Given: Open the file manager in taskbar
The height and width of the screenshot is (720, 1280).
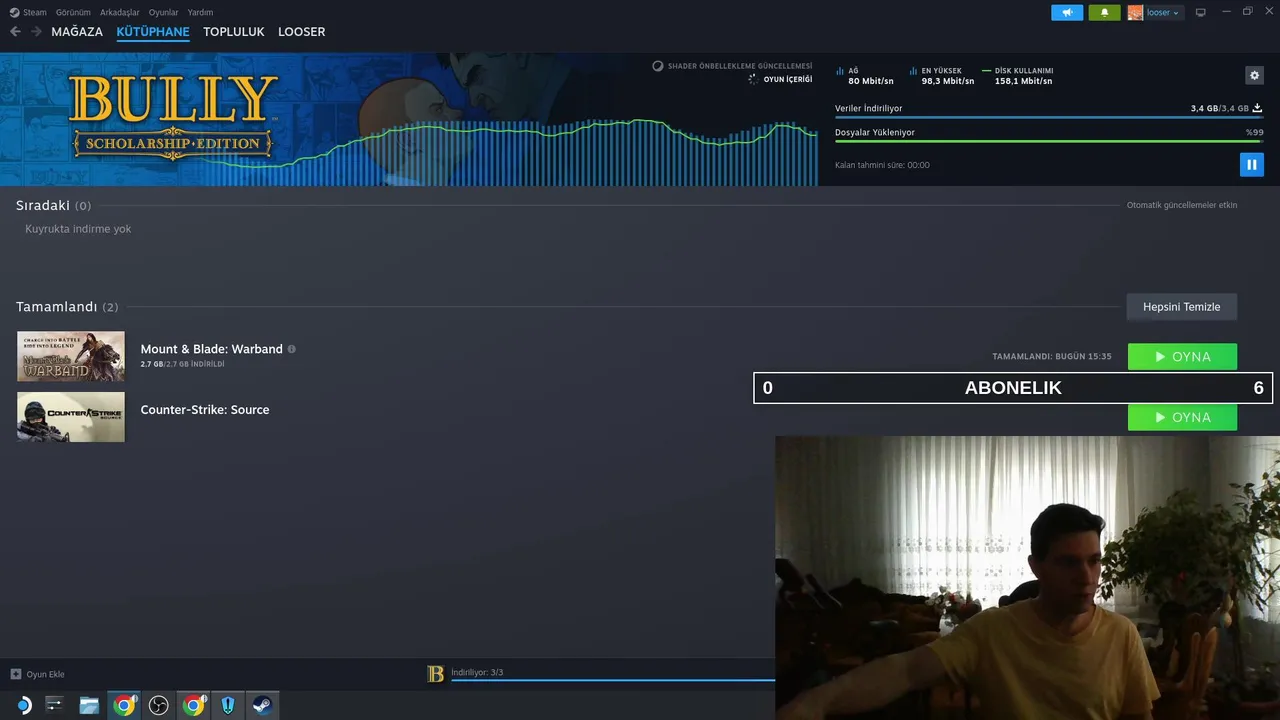Looking at the screenshot, I should pos(89,705).
